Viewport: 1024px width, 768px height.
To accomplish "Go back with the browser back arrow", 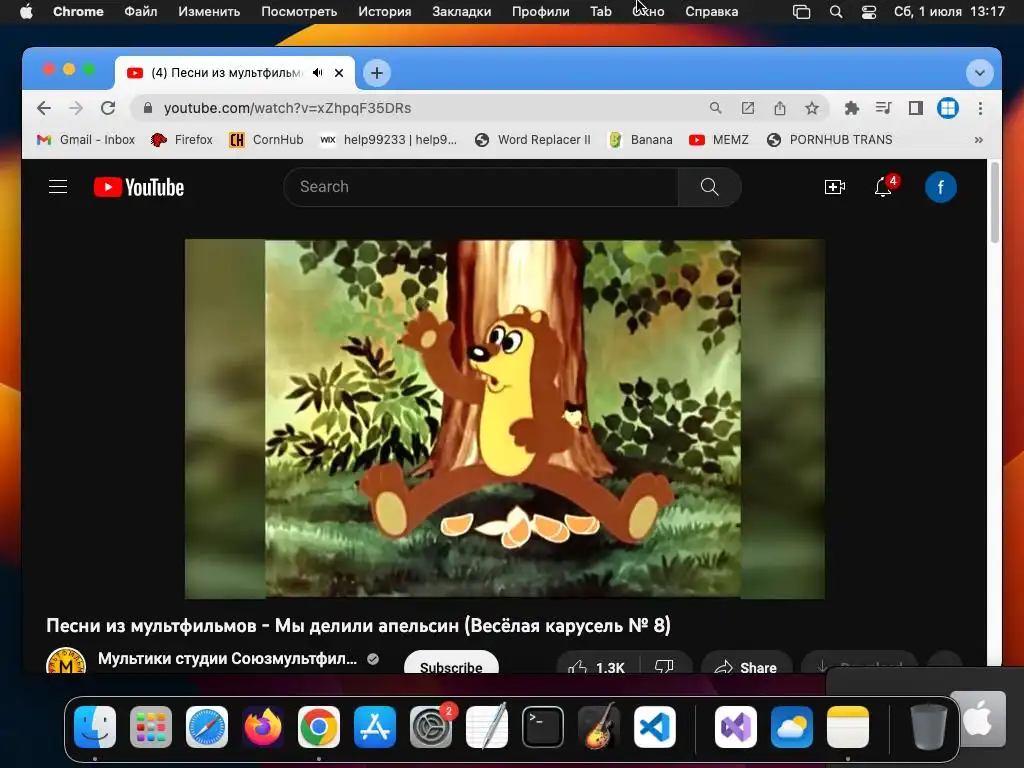I will point(44,108).
